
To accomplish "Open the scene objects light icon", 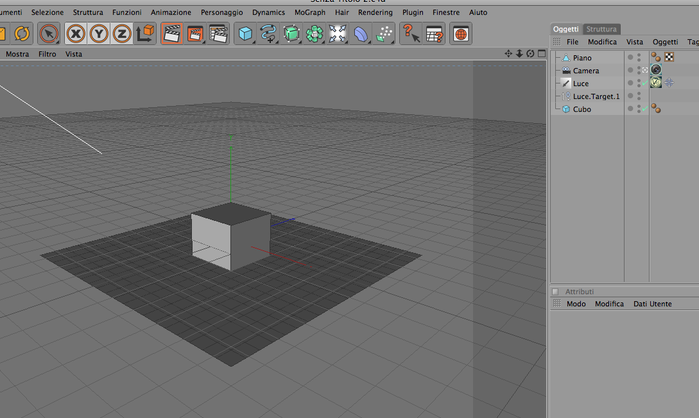I will [x=337, y=33].
